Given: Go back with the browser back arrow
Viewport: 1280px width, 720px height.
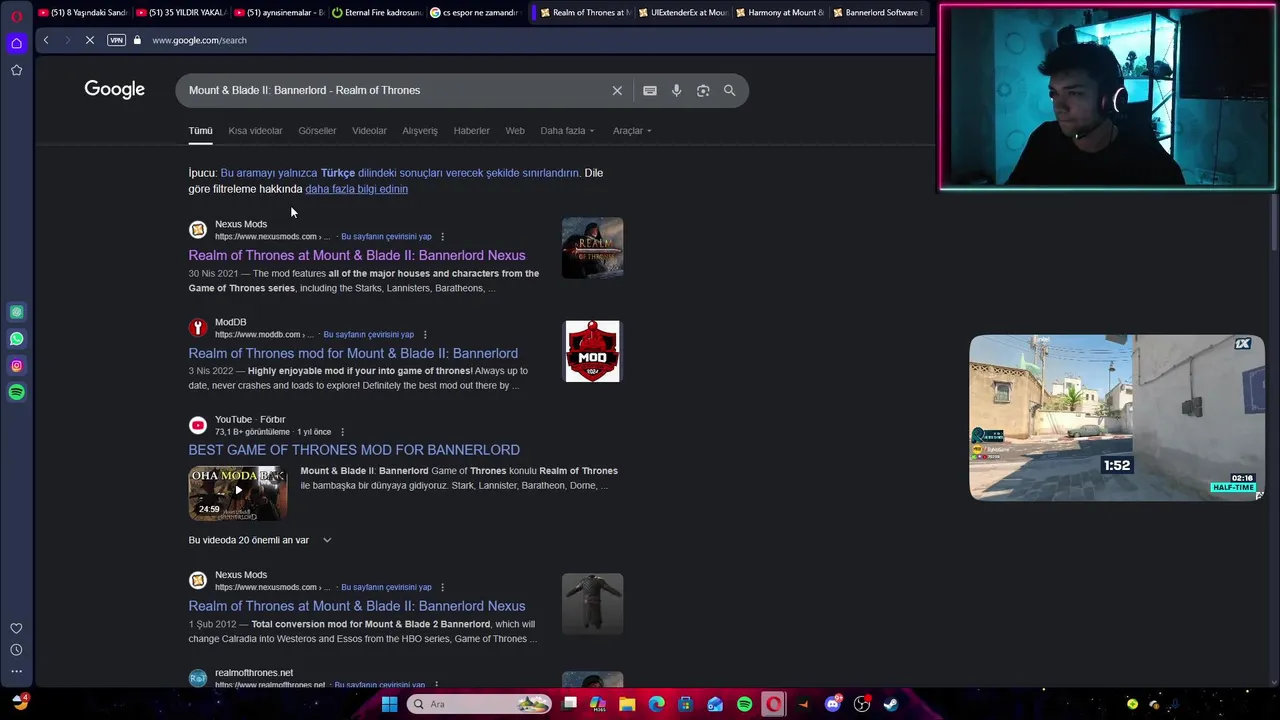Looking at the screenshot, I should [x=46, y=40].
